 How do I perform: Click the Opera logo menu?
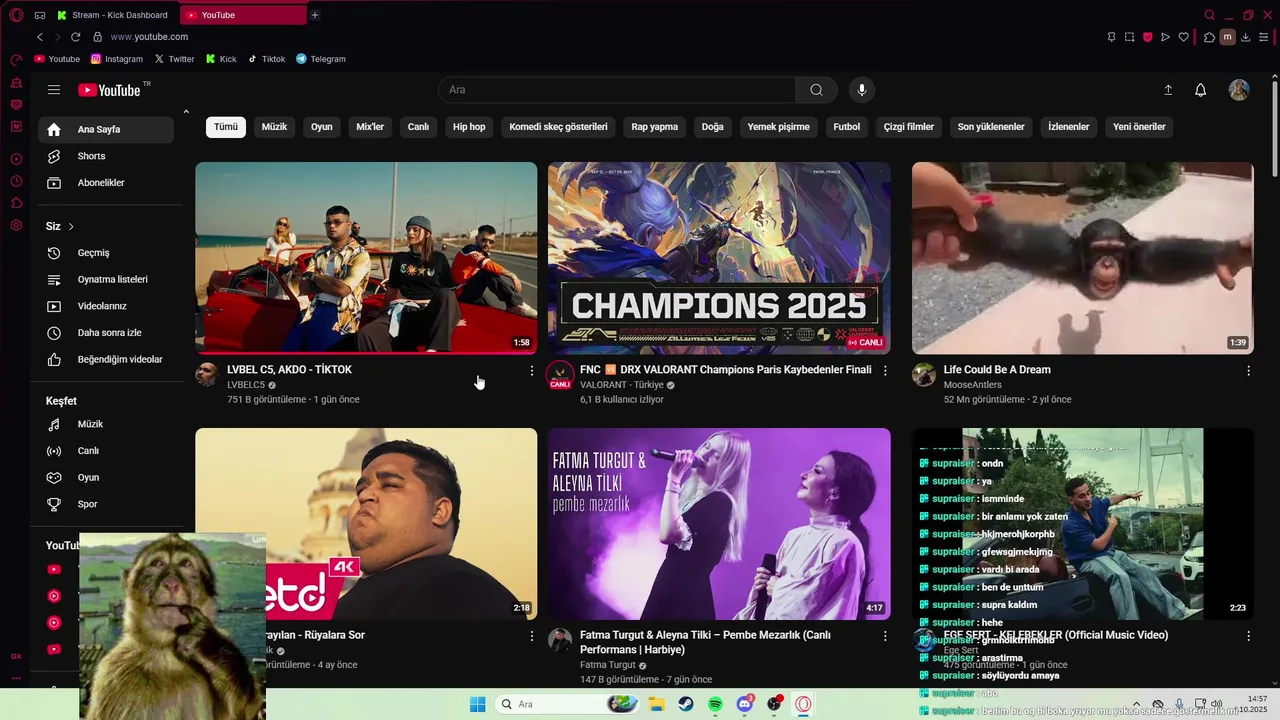(16, 15)
